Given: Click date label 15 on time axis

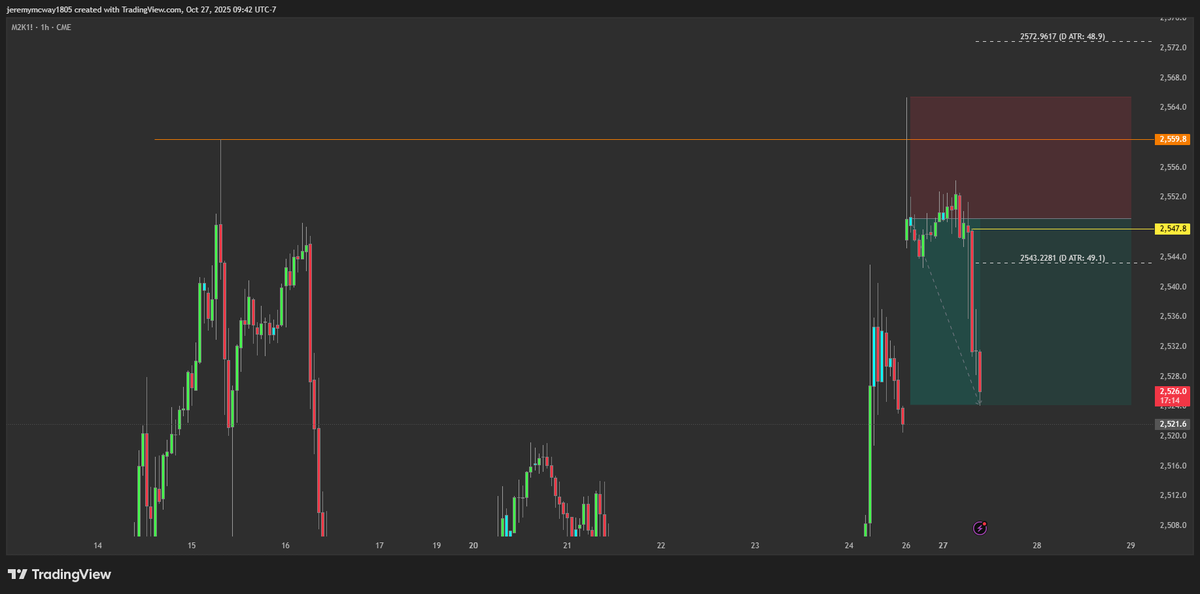Looking at the screenshot, I should click(191, 546).
